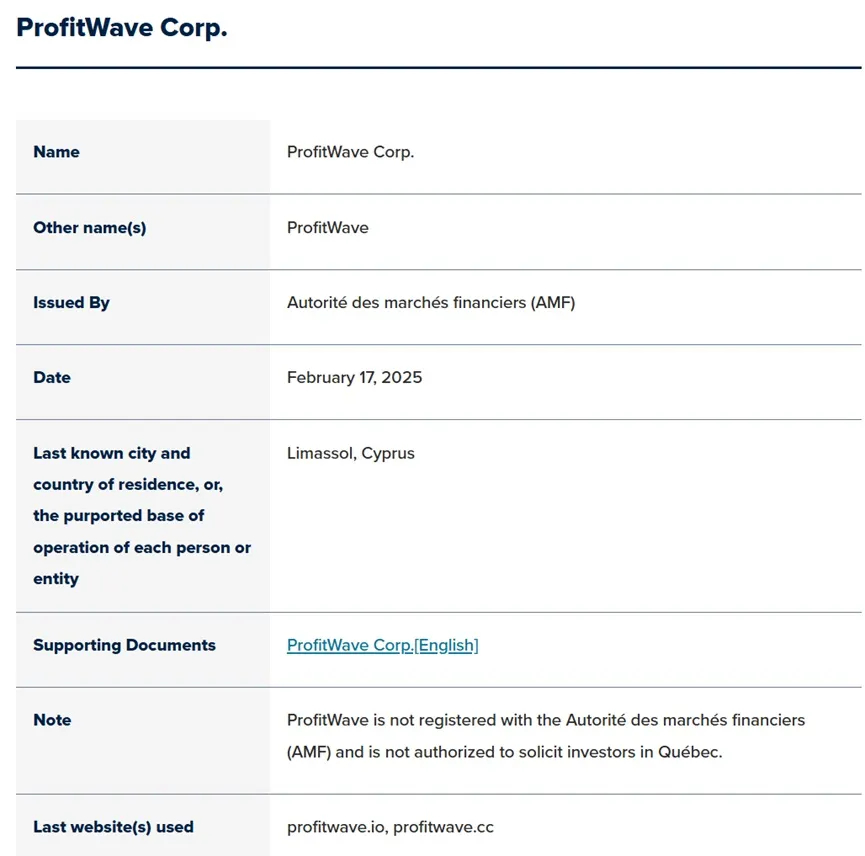Select the Last website(s) used label

tap(113, 827)
